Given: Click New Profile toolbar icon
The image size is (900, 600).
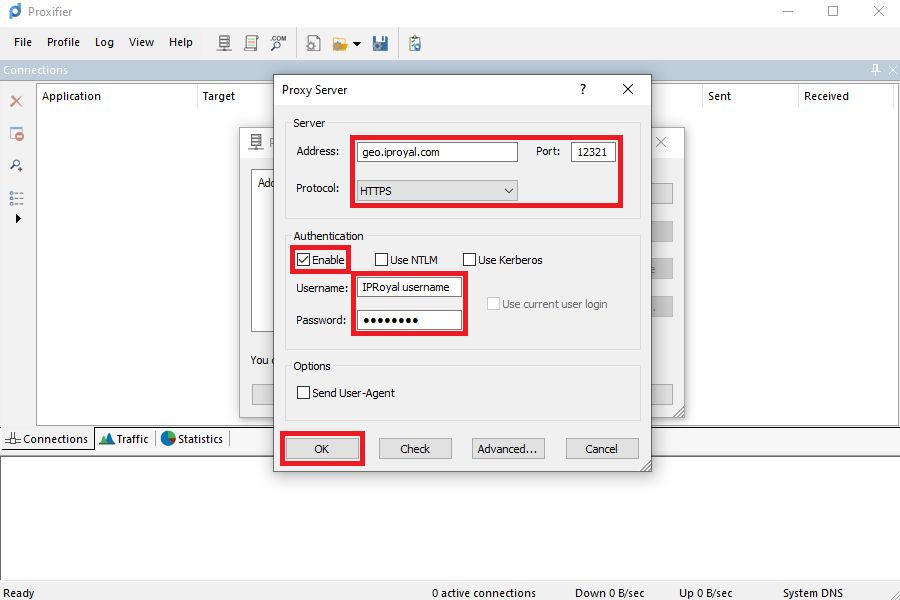Looking at the screenshot, I should coord(313,44).
